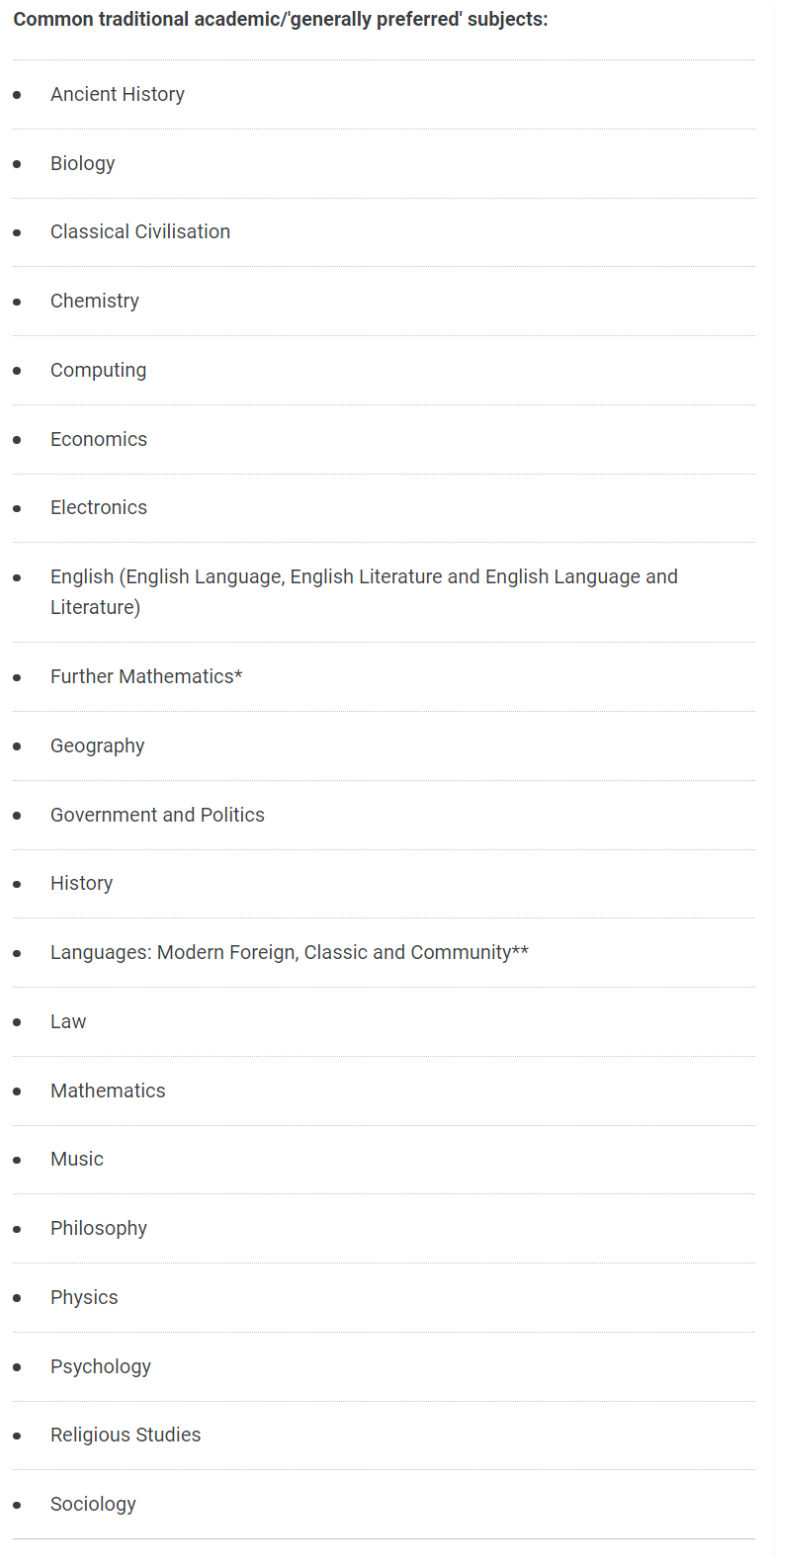787x1557 pixels.
Task: Click the Ancient History list item
Action: click(x=117, y=94)
